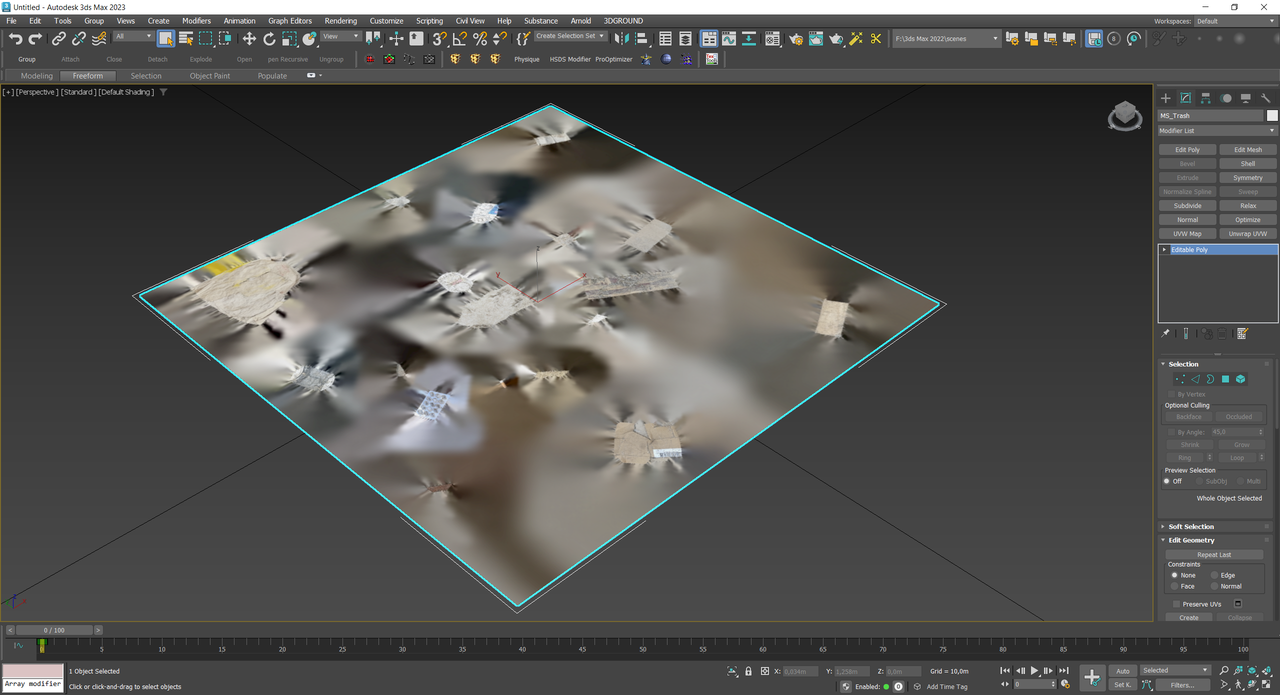Screen dimensions: 1280x695
Task: Click the Undo arrow icon
Action: point(15,39)
